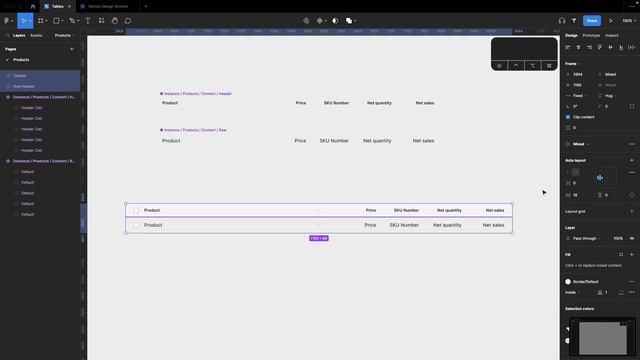The height and width of the screenshot is (360, 640).
Task: Click Align top icon
Action: 600,47
